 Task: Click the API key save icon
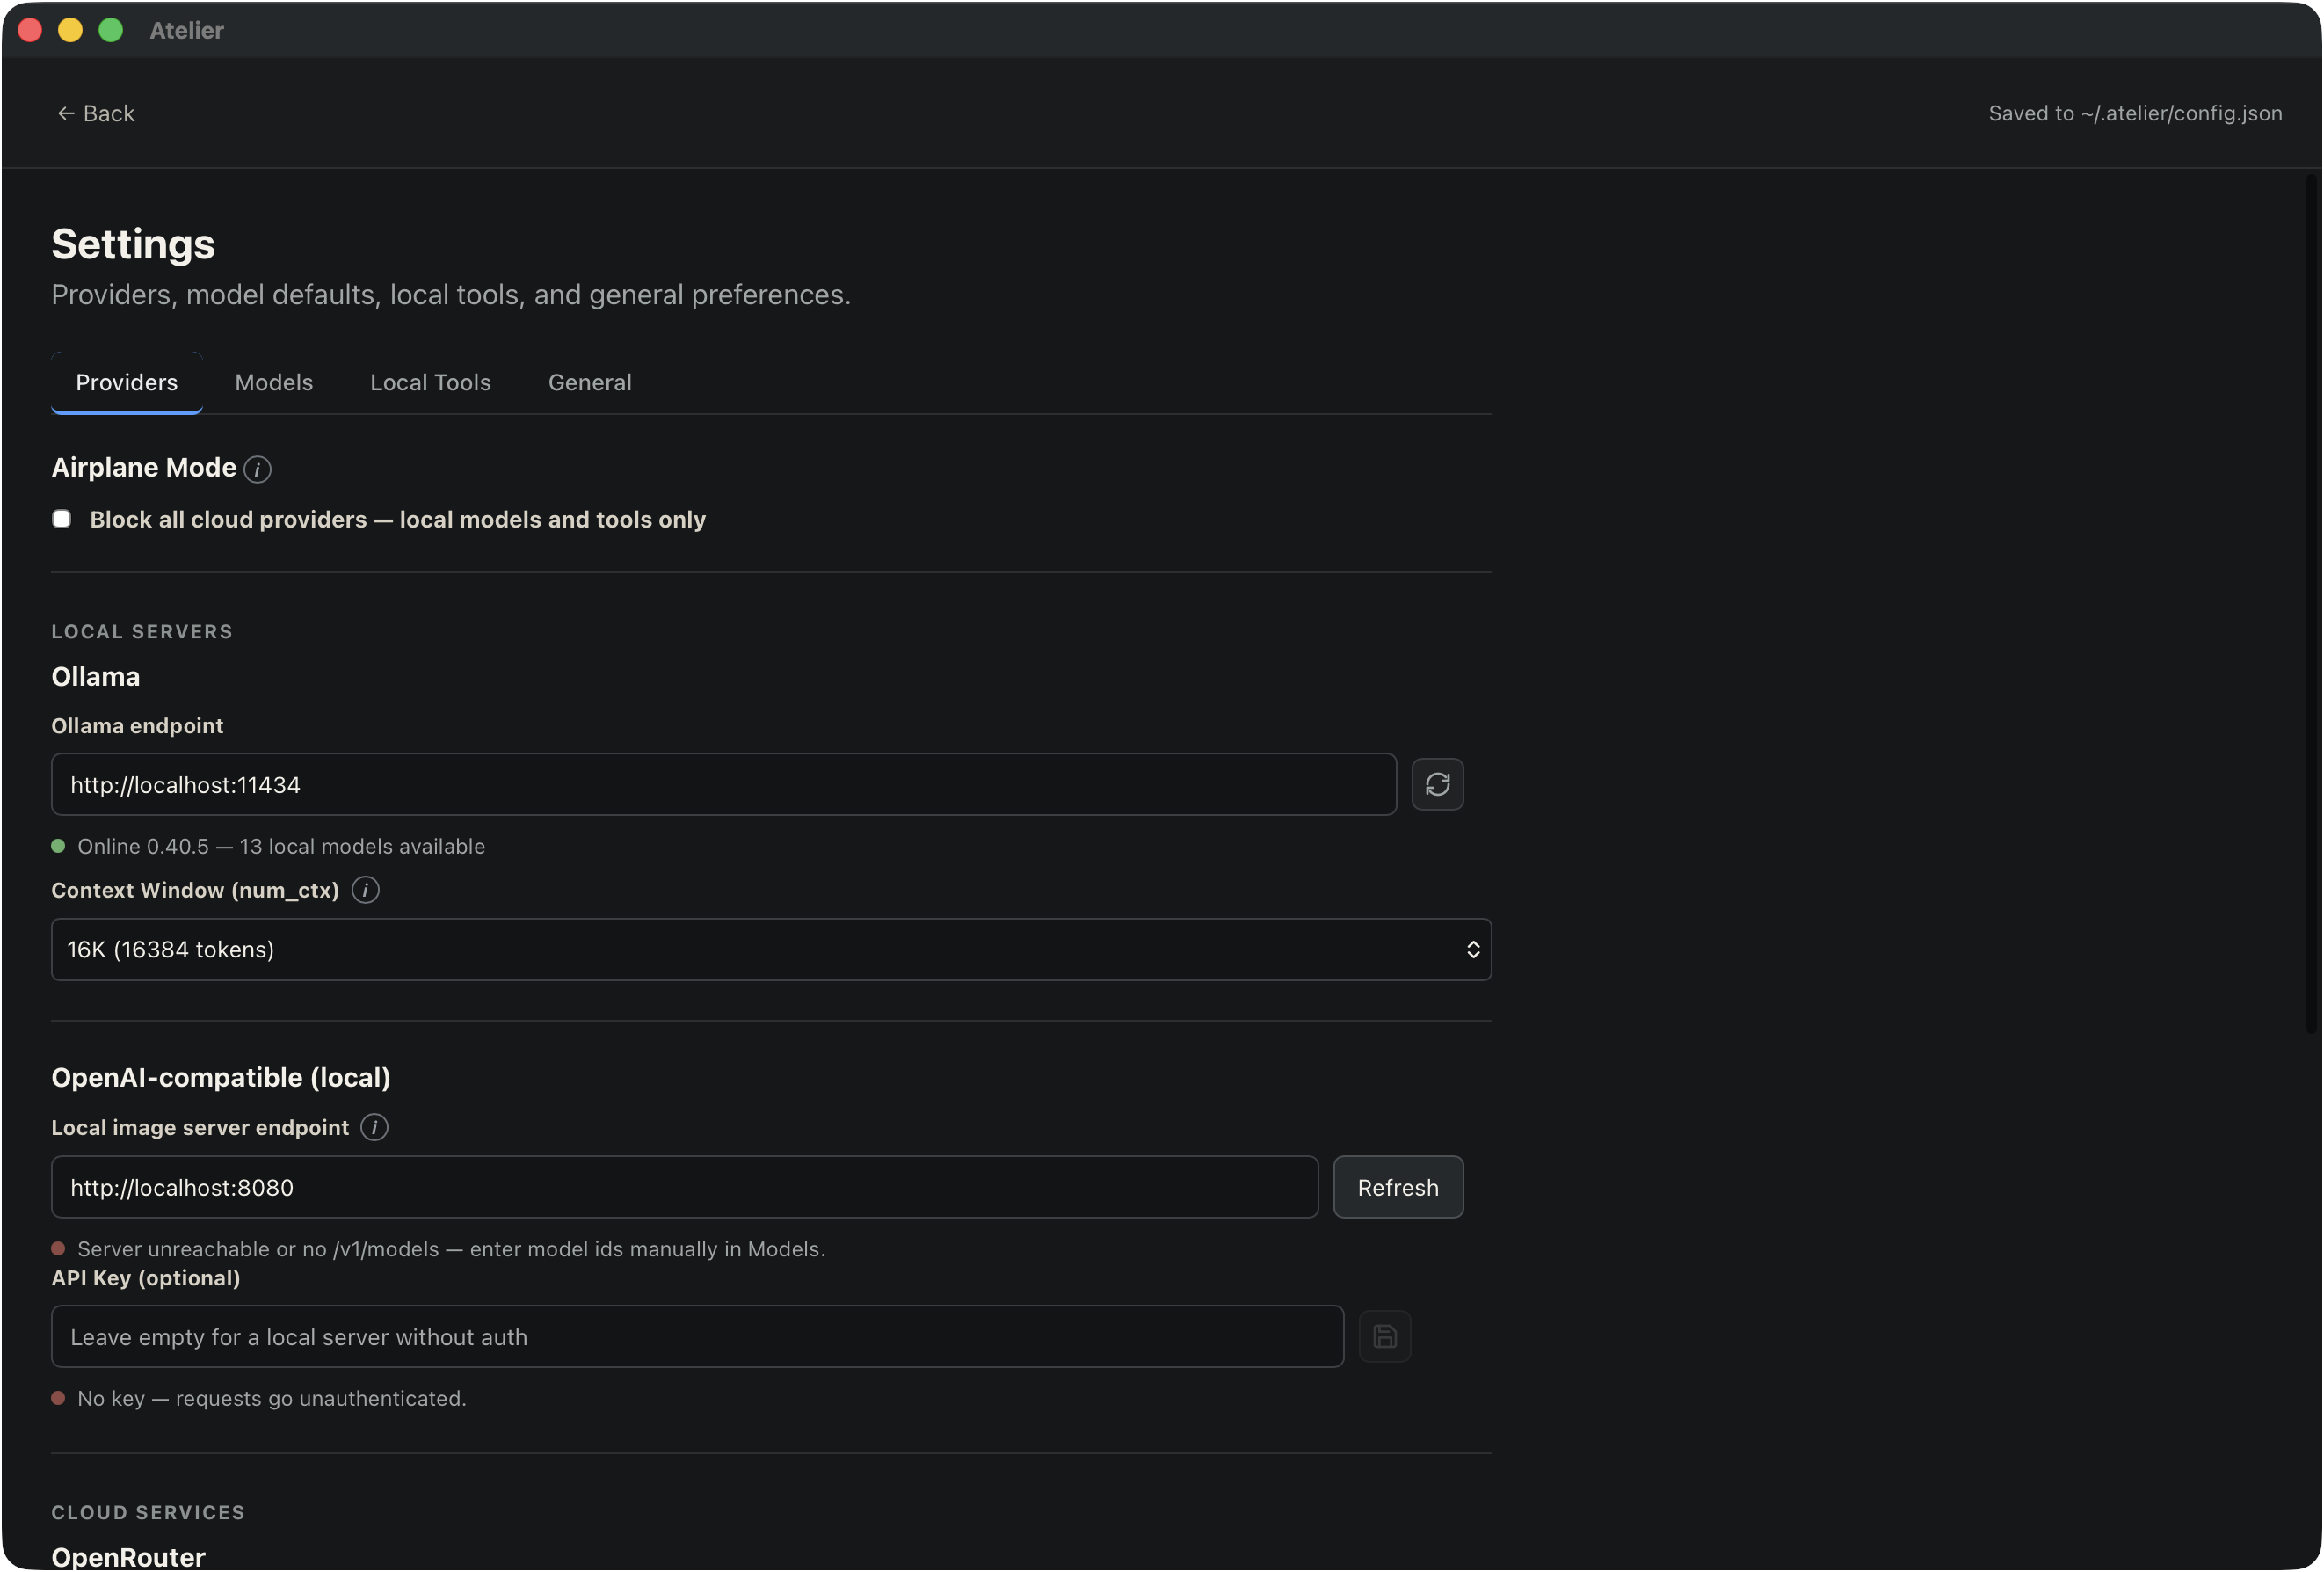(1384, 1337)
